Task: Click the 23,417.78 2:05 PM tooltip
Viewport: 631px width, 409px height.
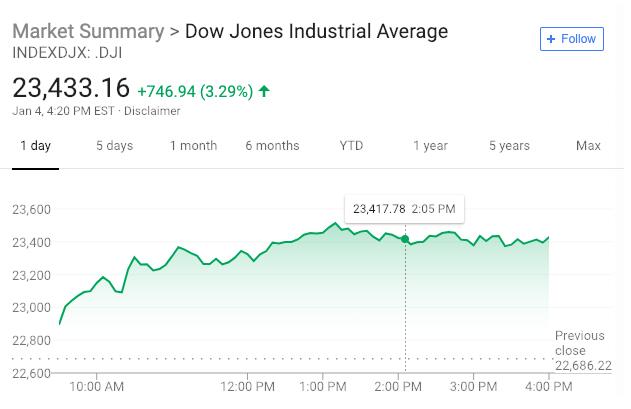Action: (x=404, y=209)
